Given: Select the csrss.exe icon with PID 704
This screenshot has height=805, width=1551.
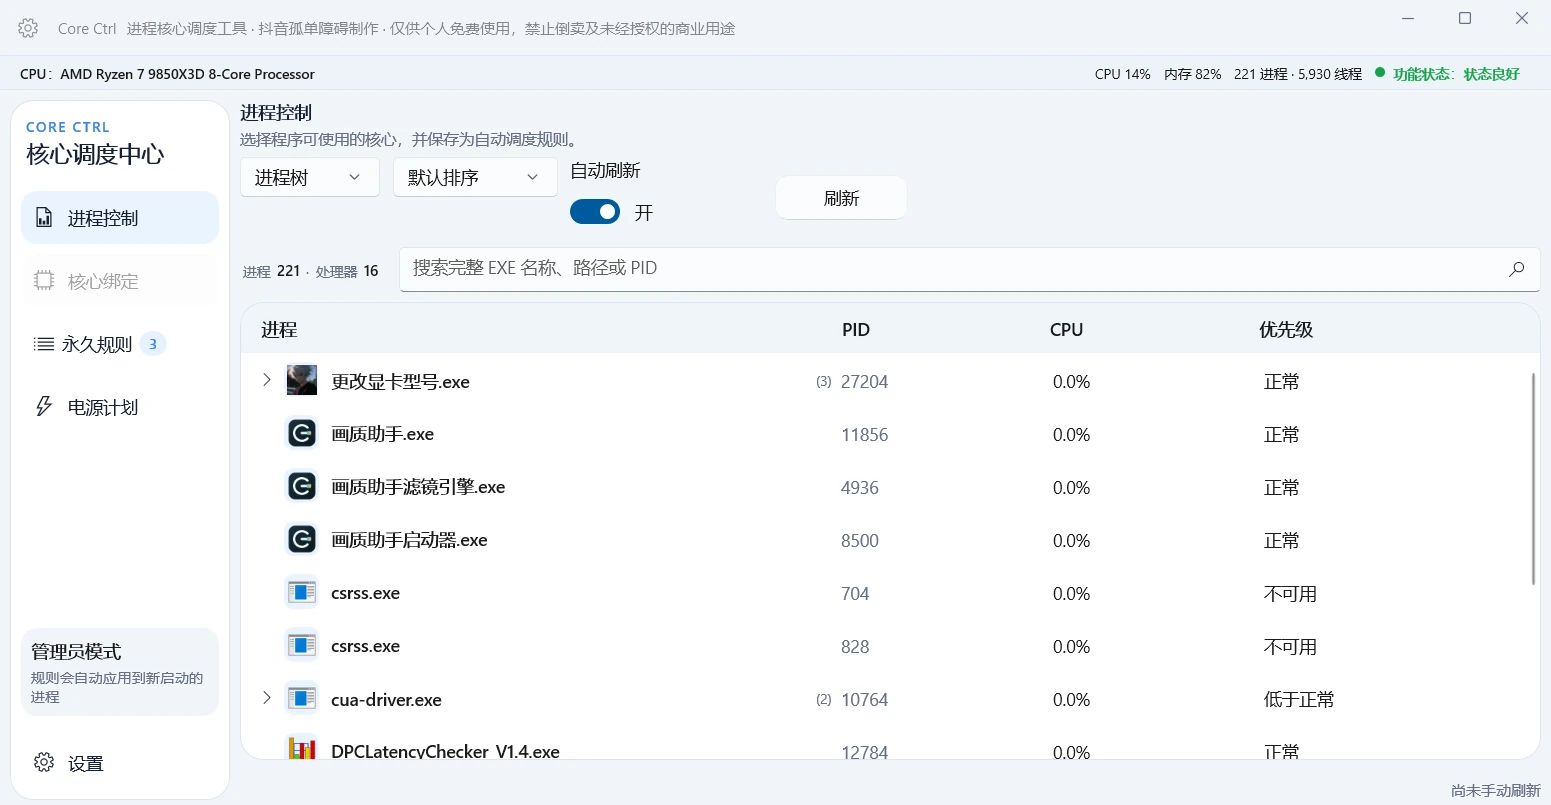Looking at the screenshot, I should point(302,593).
